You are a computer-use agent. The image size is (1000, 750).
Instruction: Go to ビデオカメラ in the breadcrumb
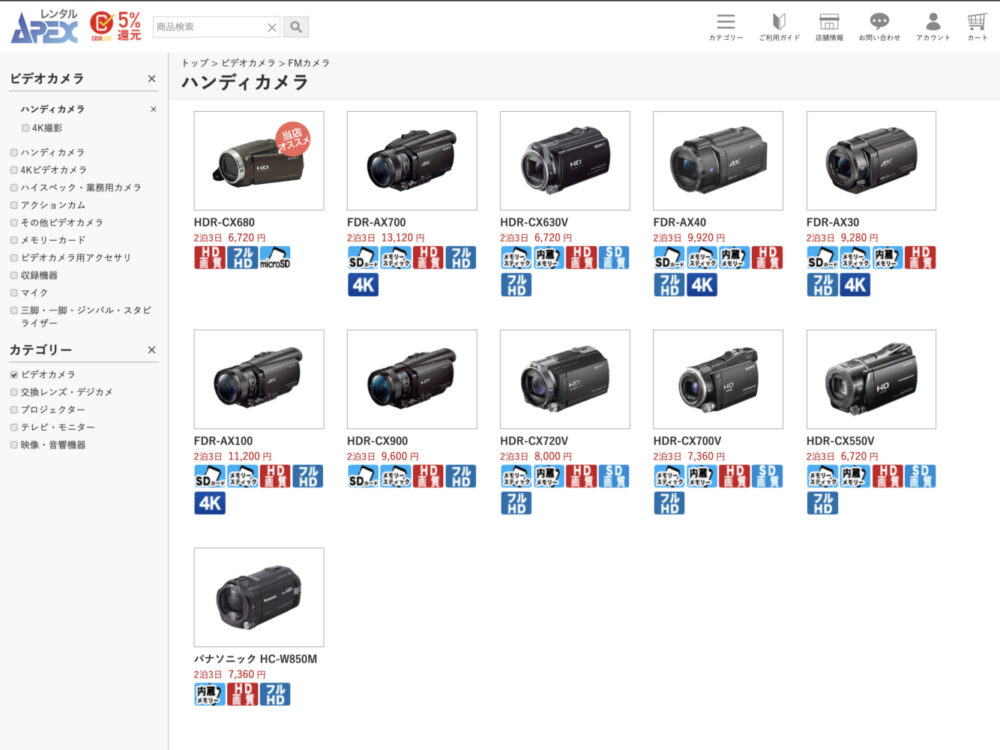point(248,63)
